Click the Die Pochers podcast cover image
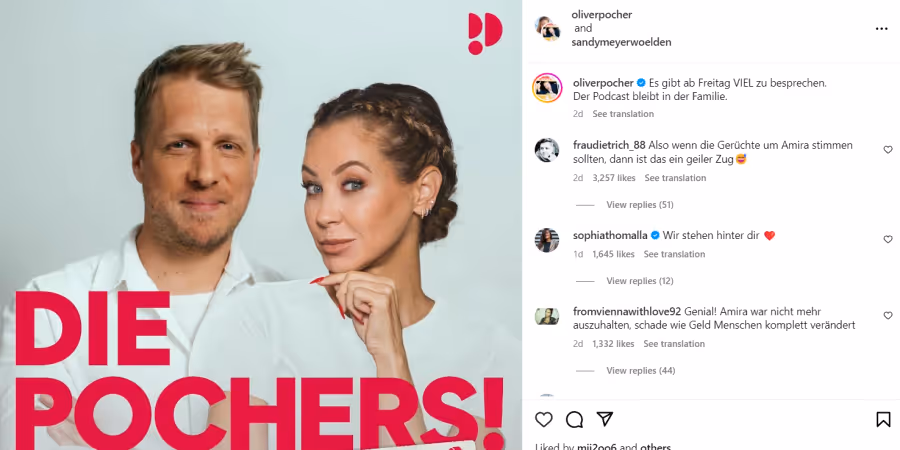 261,225
